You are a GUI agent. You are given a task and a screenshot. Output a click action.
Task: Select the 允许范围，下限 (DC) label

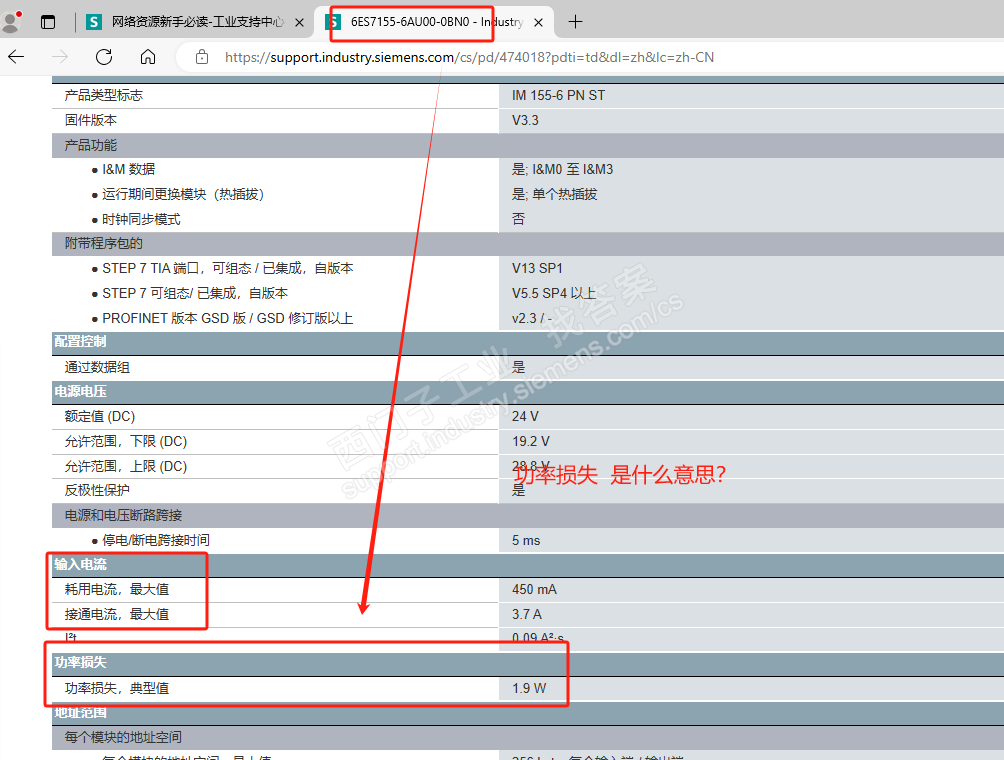click(126, 442)
